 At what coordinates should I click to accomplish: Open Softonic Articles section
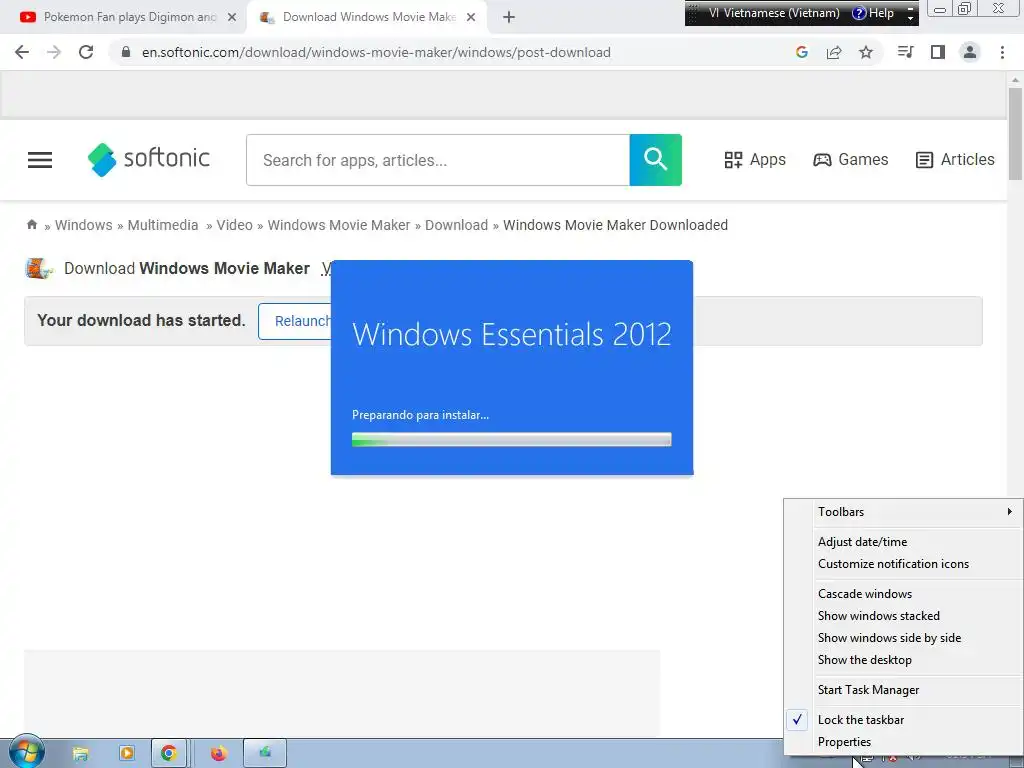(955, 159)
